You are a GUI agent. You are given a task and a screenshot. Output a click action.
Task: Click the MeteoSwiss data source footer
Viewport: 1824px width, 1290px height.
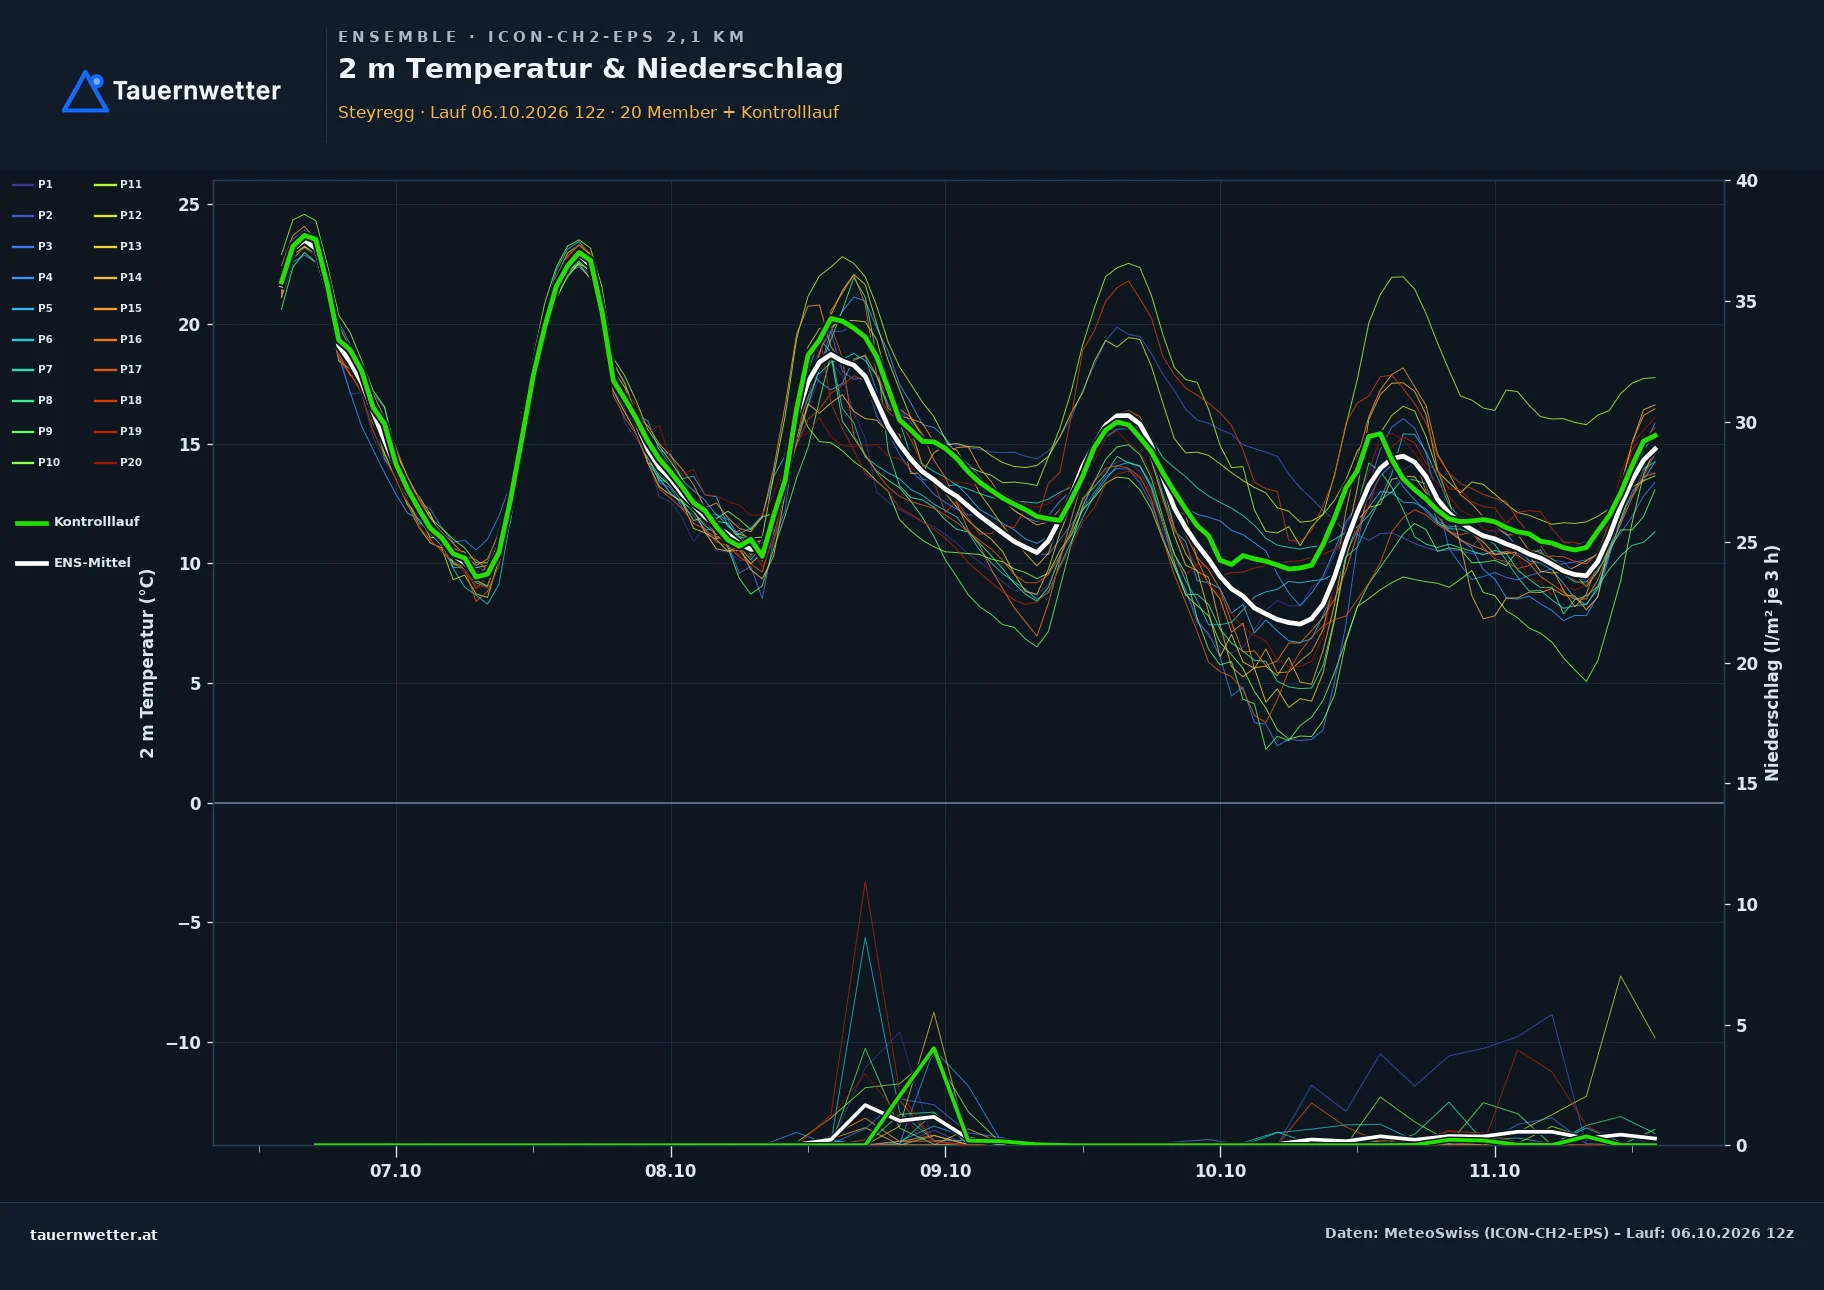coord(1559,1233)
